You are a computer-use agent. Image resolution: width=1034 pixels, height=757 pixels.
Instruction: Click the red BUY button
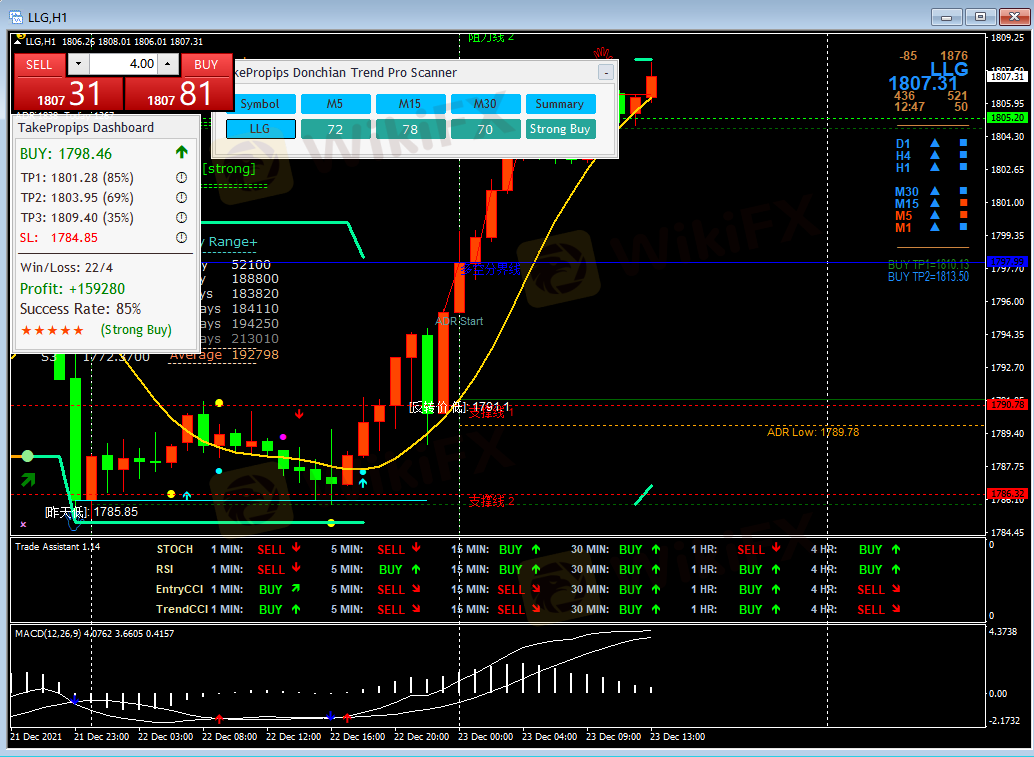[x=206, y=65]
